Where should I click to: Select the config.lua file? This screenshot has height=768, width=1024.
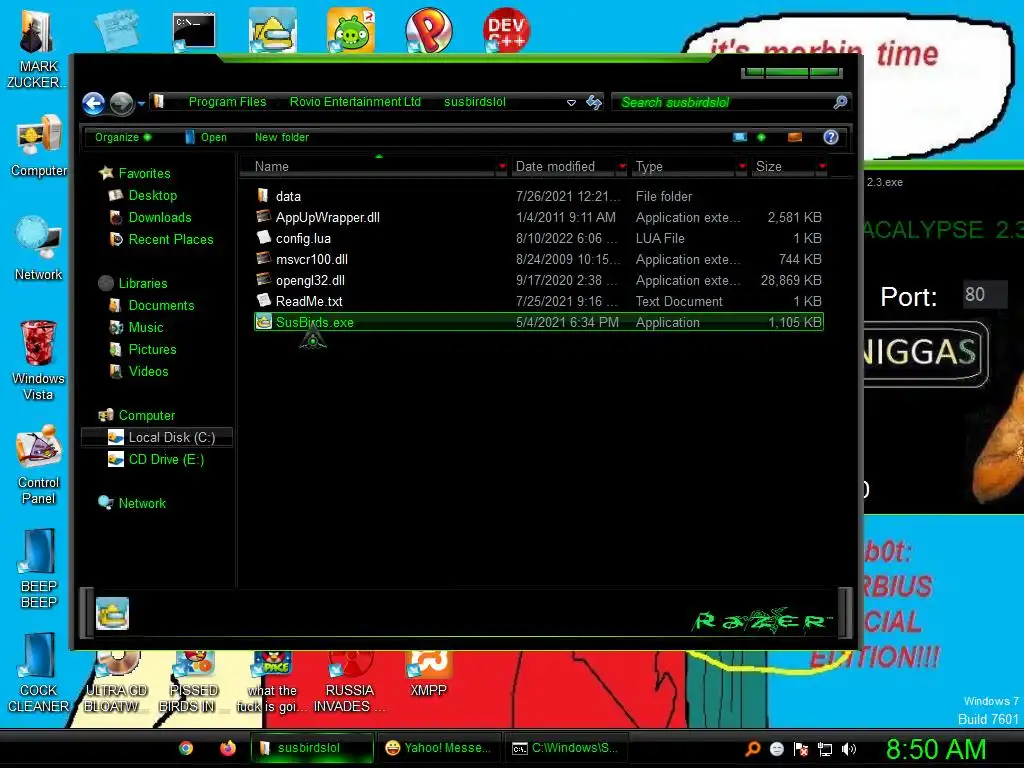coord(538,238)
